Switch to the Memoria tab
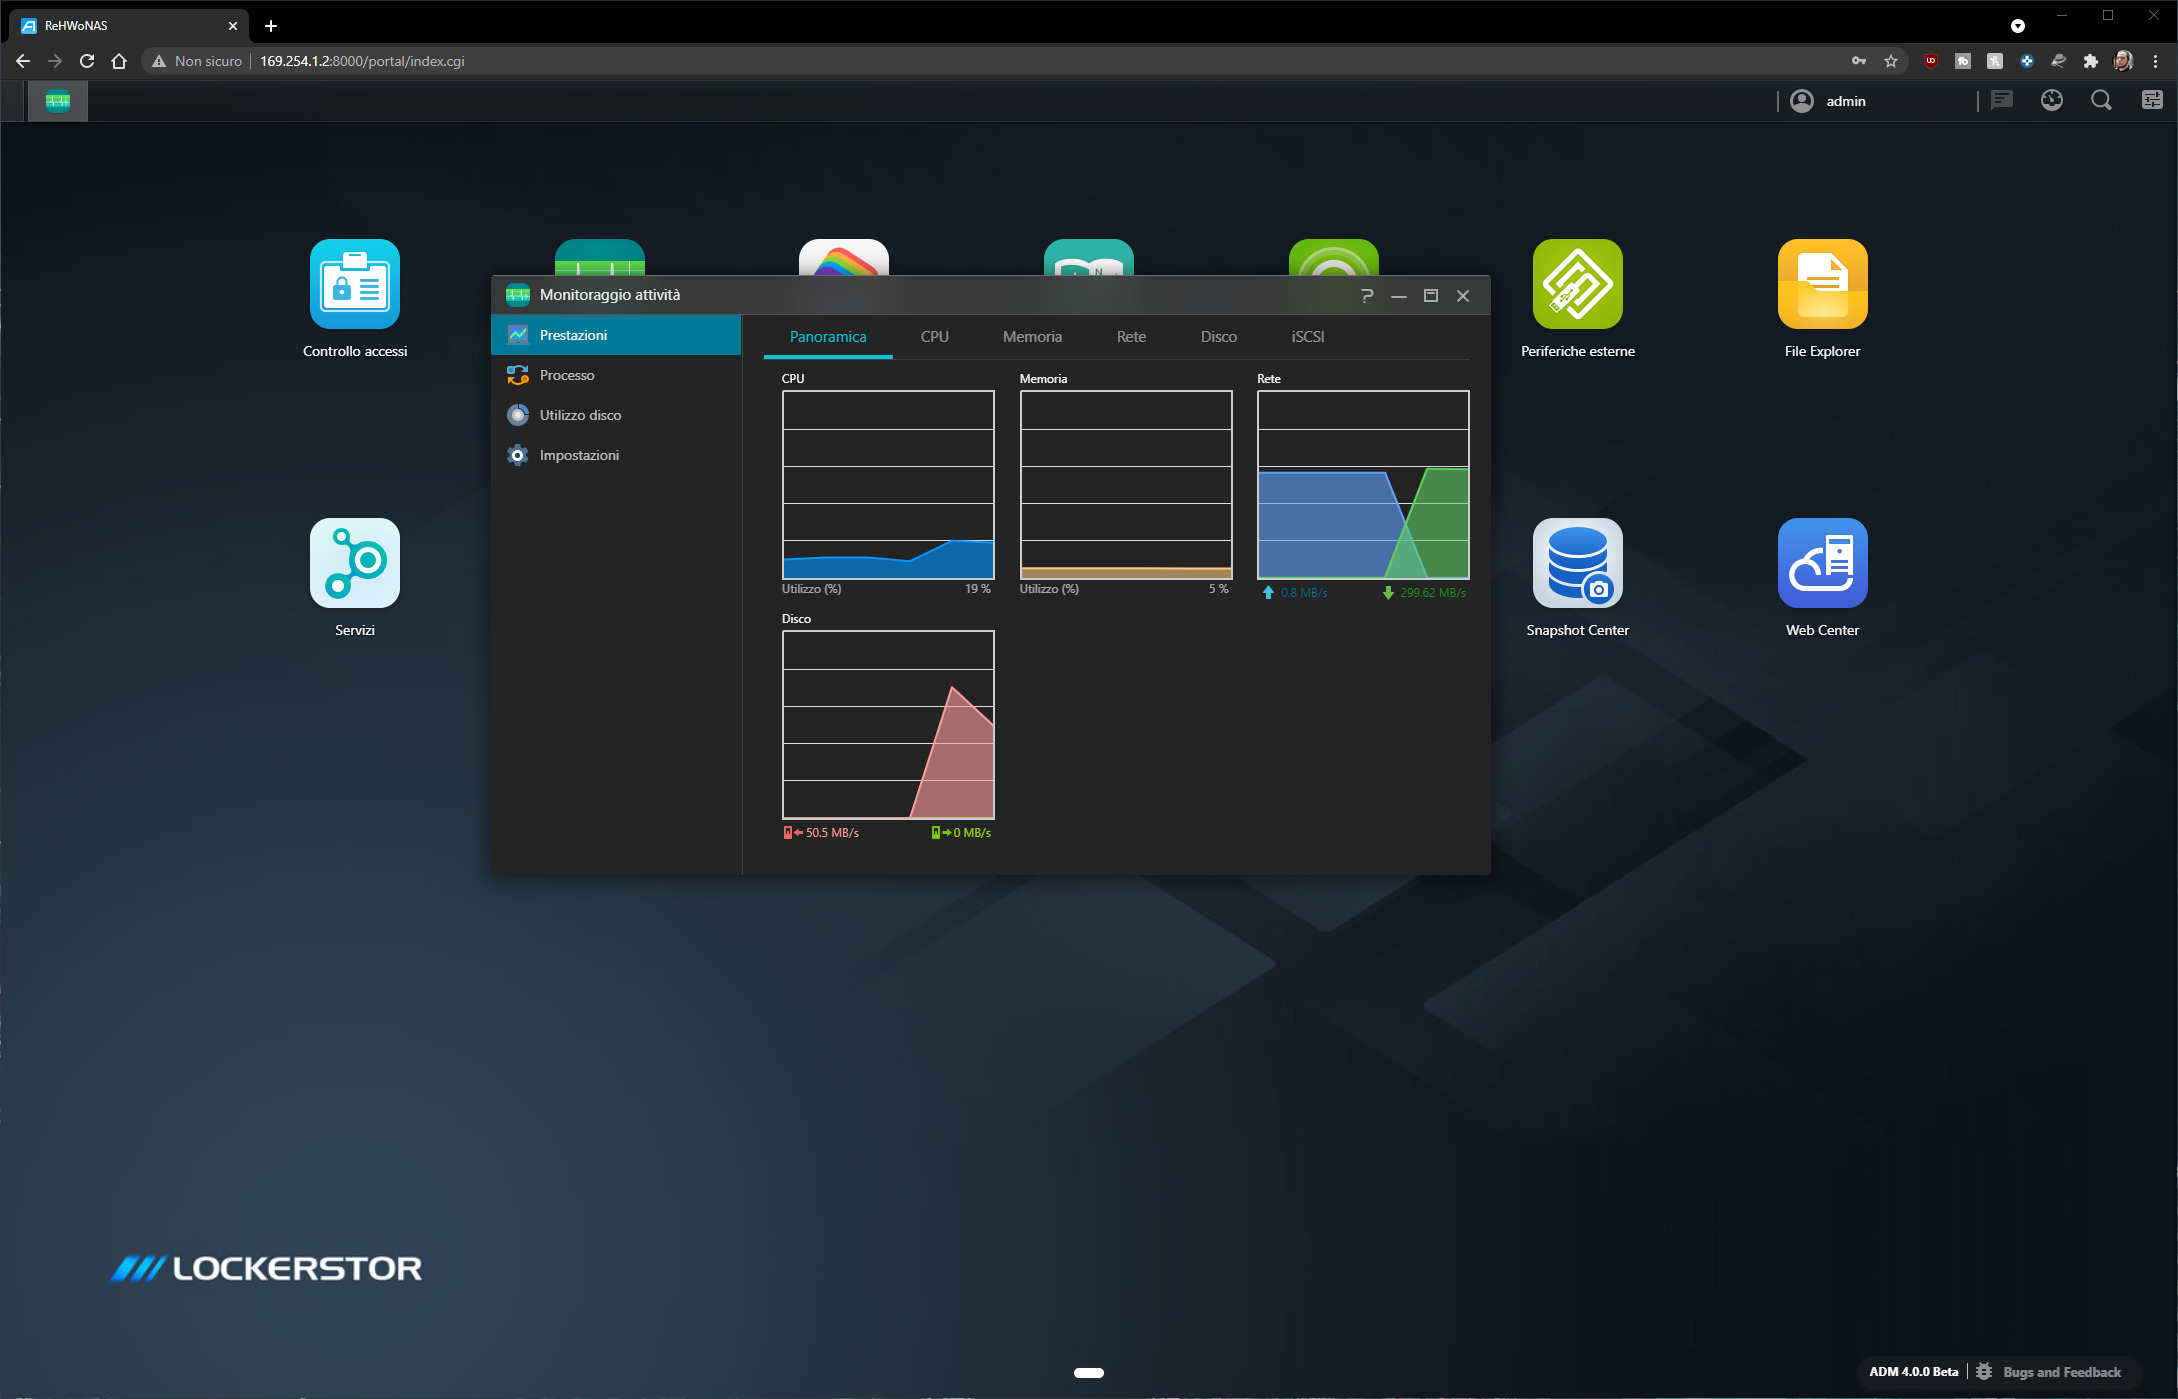 pyautogui.click(x=1032, y=337)
